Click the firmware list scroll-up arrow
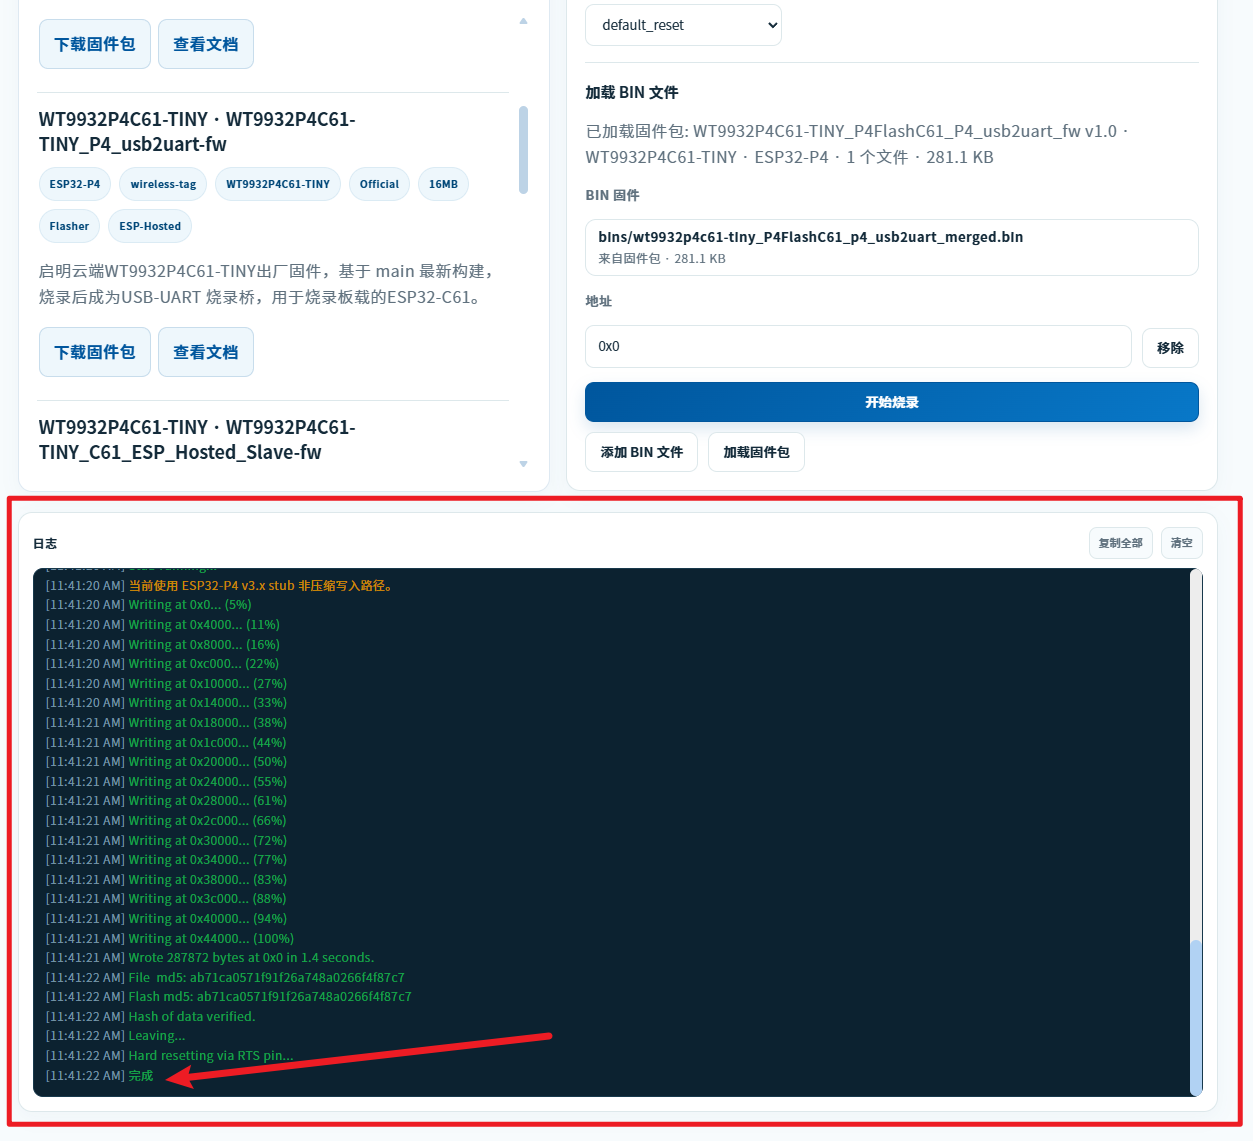 point(523,21)
